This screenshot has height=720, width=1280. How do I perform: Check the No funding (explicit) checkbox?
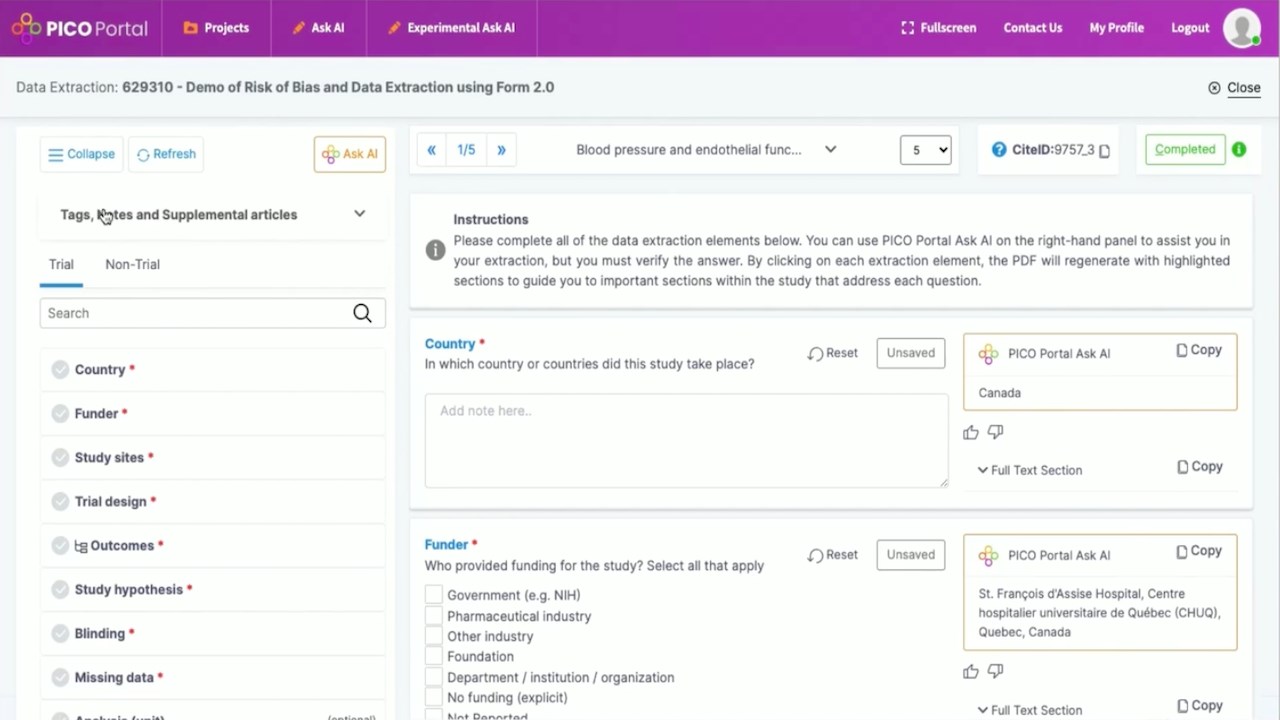(434, 698)
